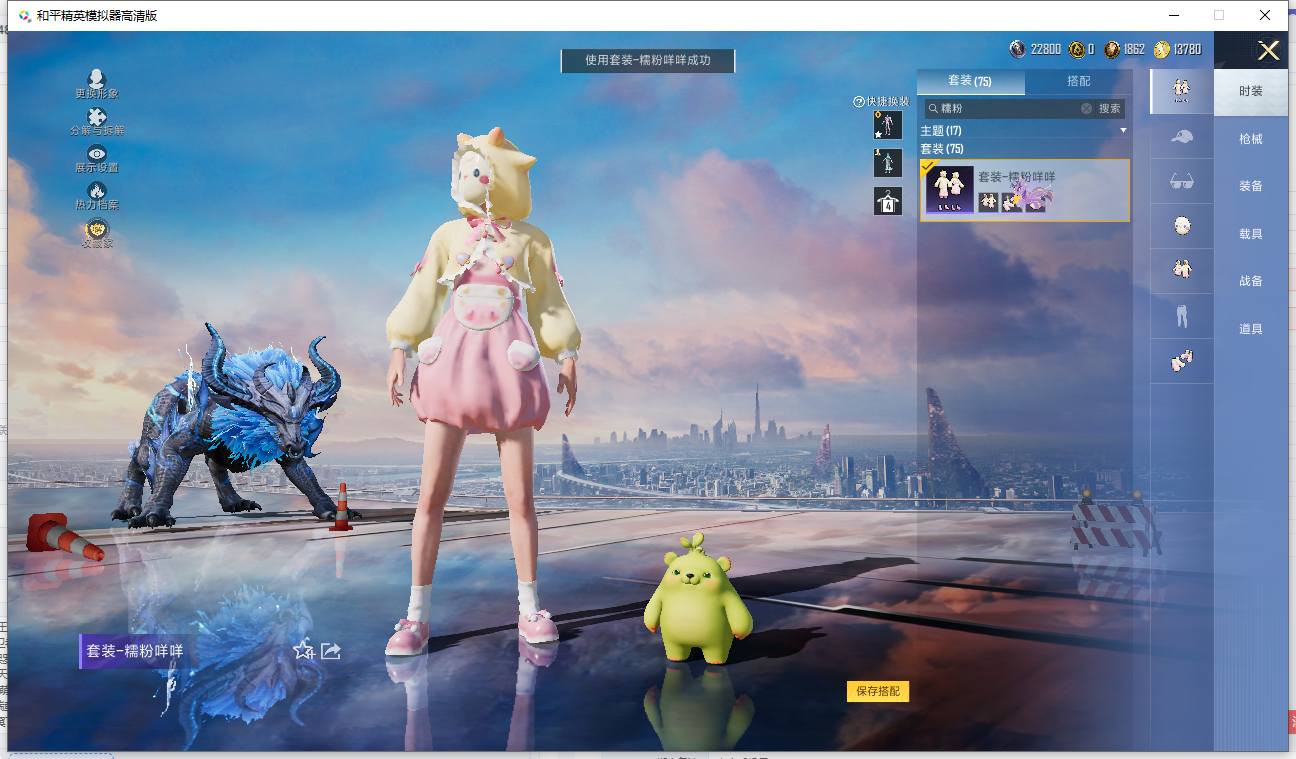
Task: Click the 搜索 search button
Action: tap(1110, 108)
